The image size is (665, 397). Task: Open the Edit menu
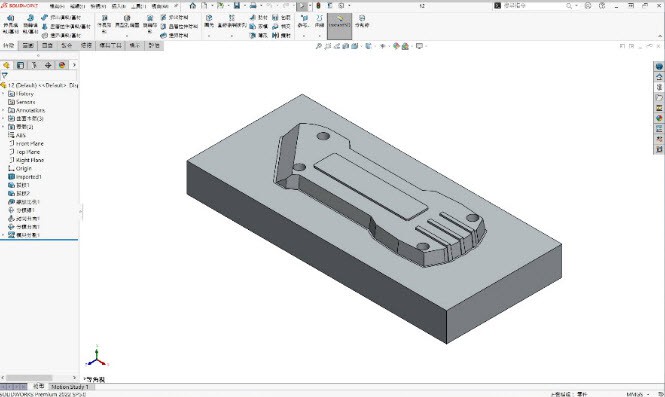click(x=77, y=6)
